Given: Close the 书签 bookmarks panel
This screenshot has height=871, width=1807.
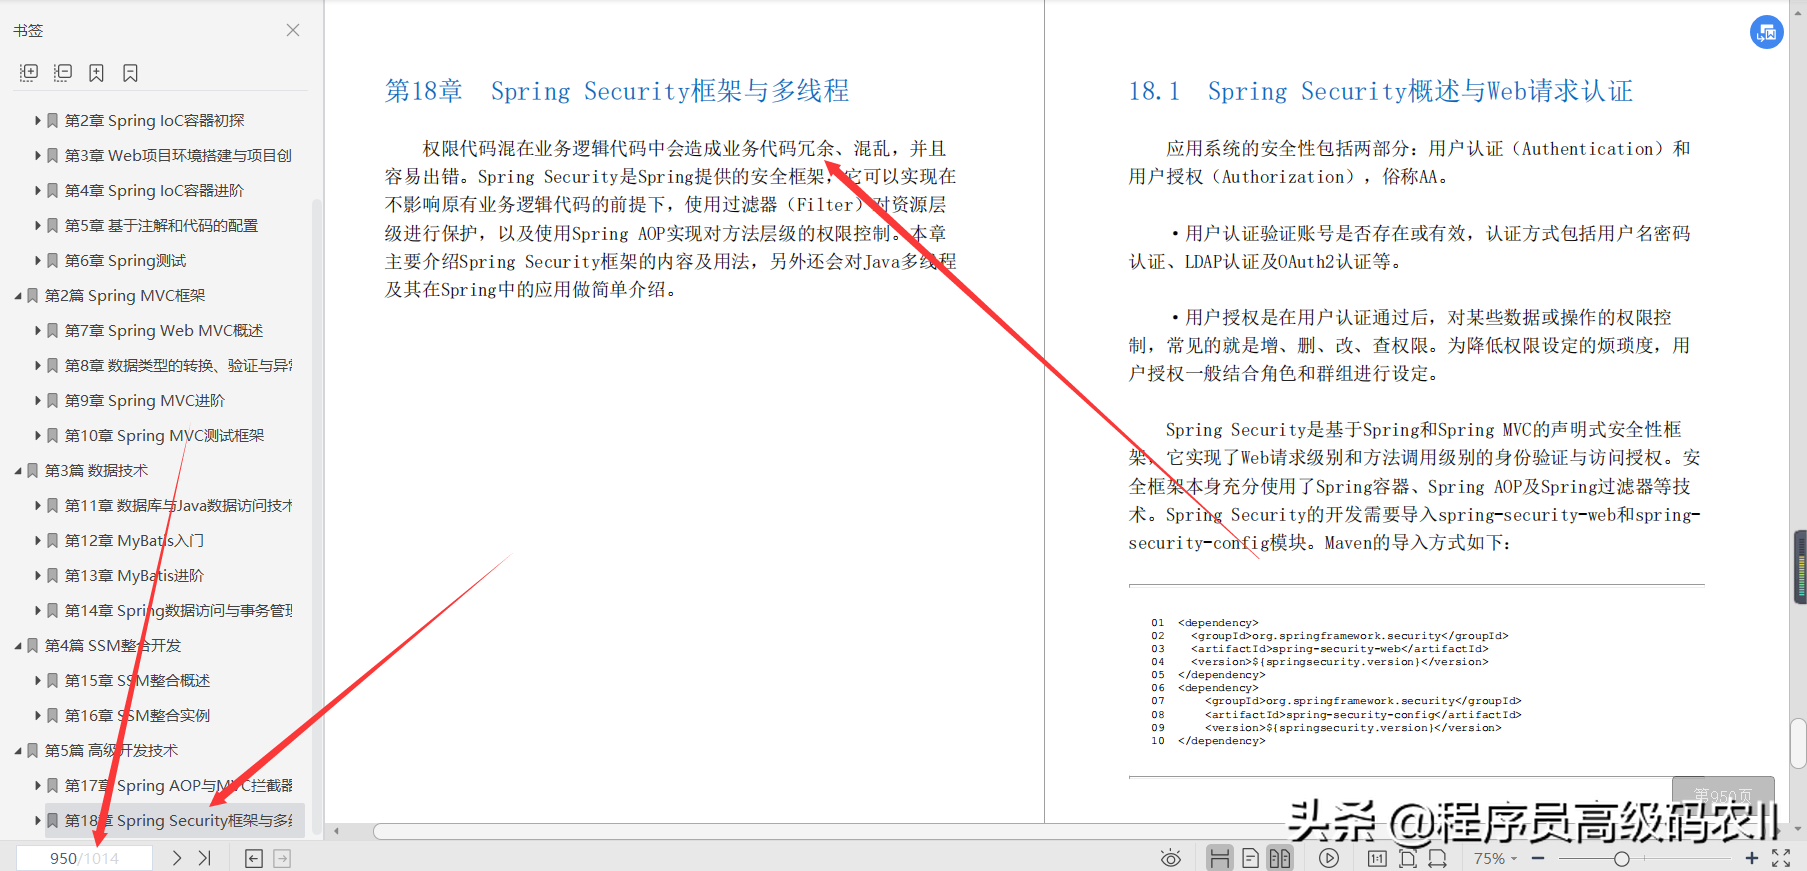Looking at the screenshot, I should tap(293, 30).
